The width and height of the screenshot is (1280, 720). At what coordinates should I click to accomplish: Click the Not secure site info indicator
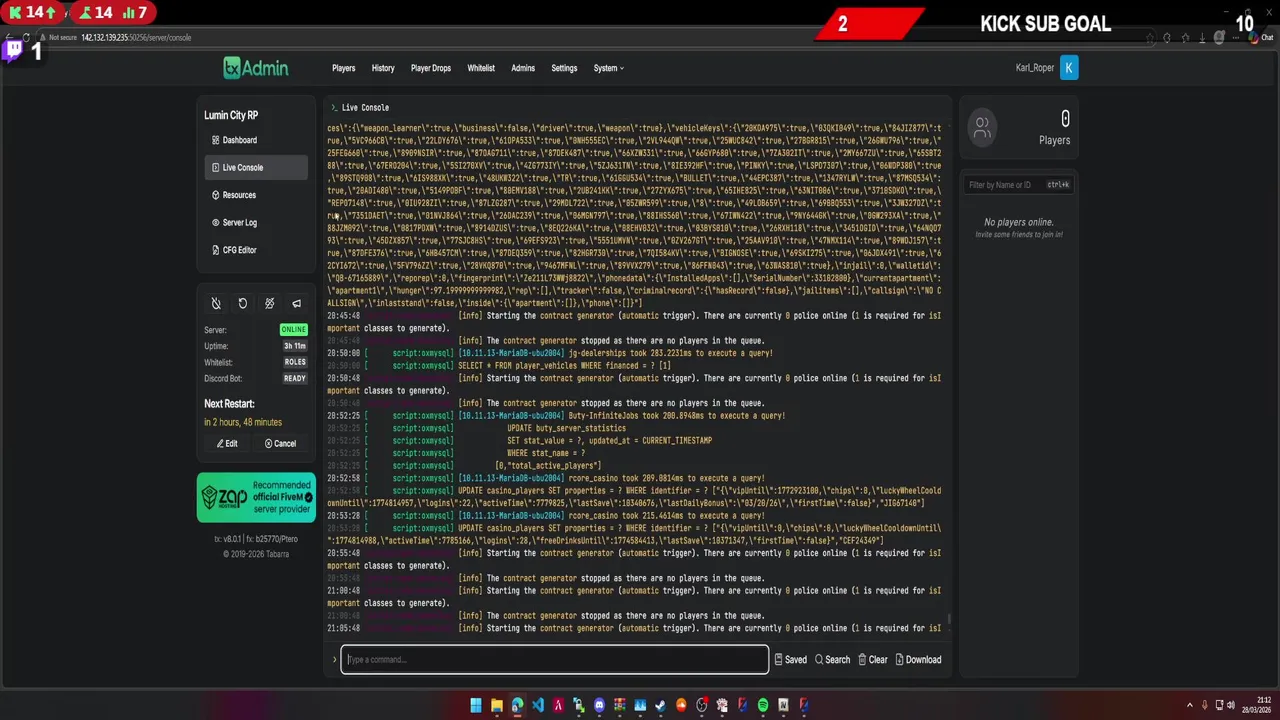59,38
